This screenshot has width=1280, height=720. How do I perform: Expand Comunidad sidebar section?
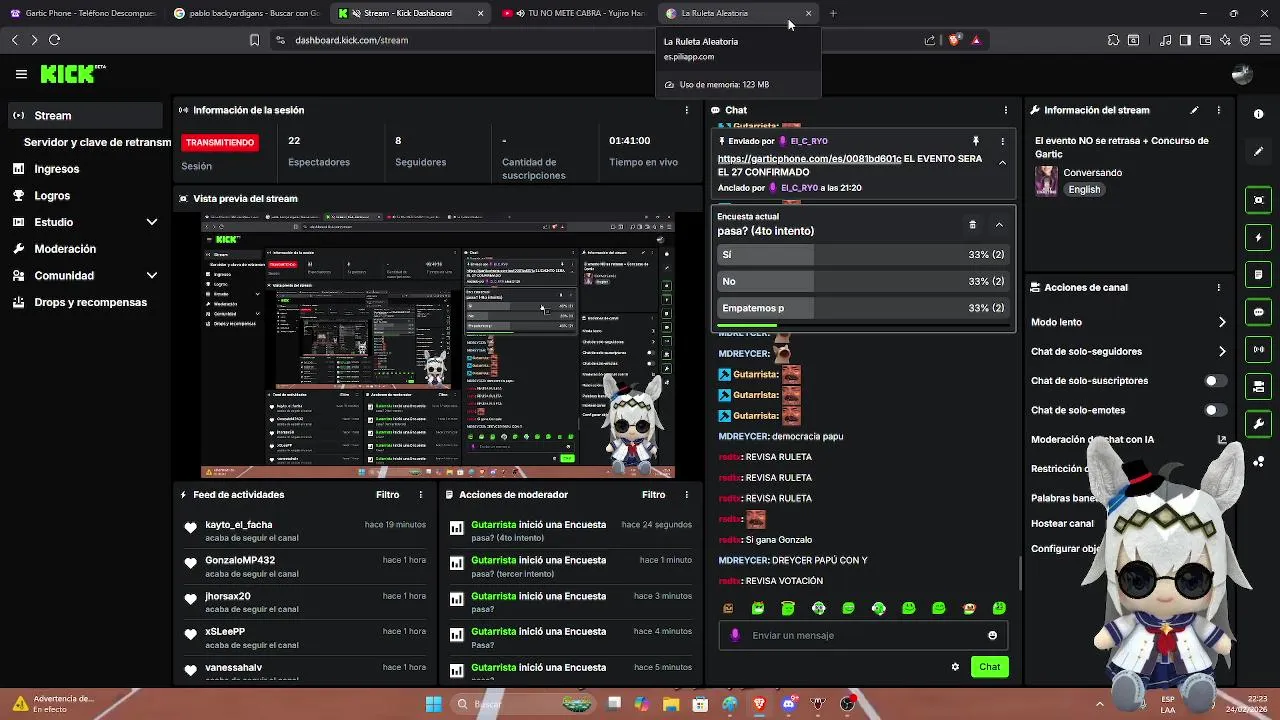click(x=152, y=275)
